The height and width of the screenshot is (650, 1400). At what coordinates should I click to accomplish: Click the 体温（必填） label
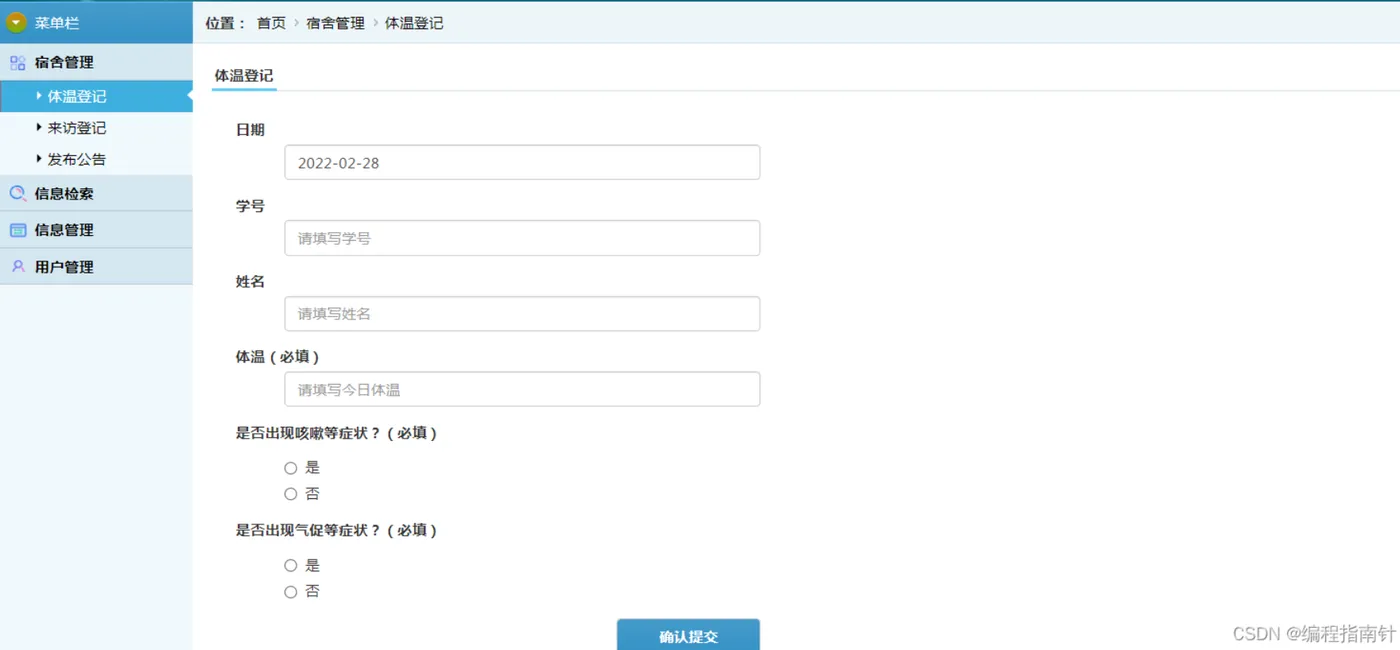tap(277, 357)
